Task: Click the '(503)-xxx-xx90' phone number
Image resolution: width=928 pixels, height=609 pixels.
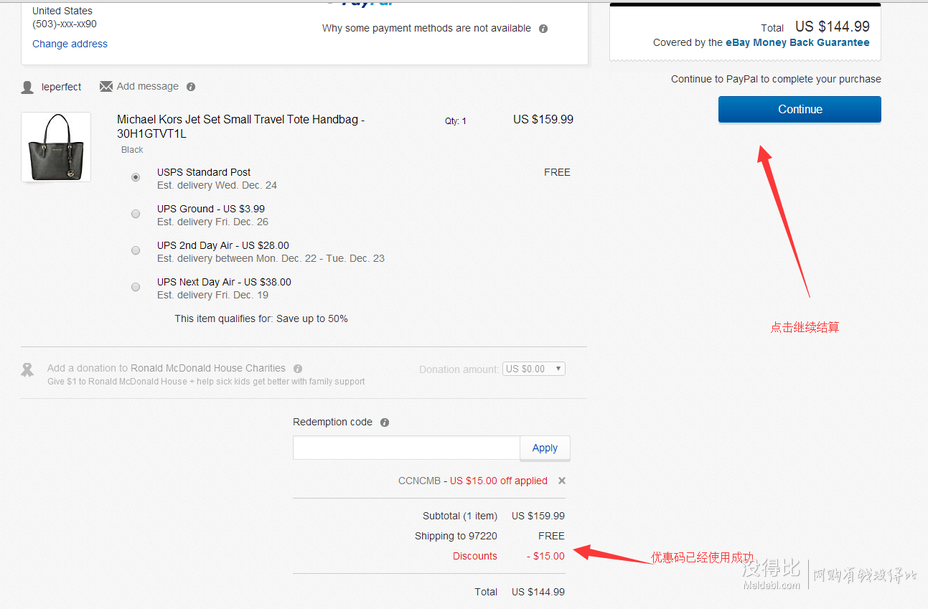Action: pos(65,24)
